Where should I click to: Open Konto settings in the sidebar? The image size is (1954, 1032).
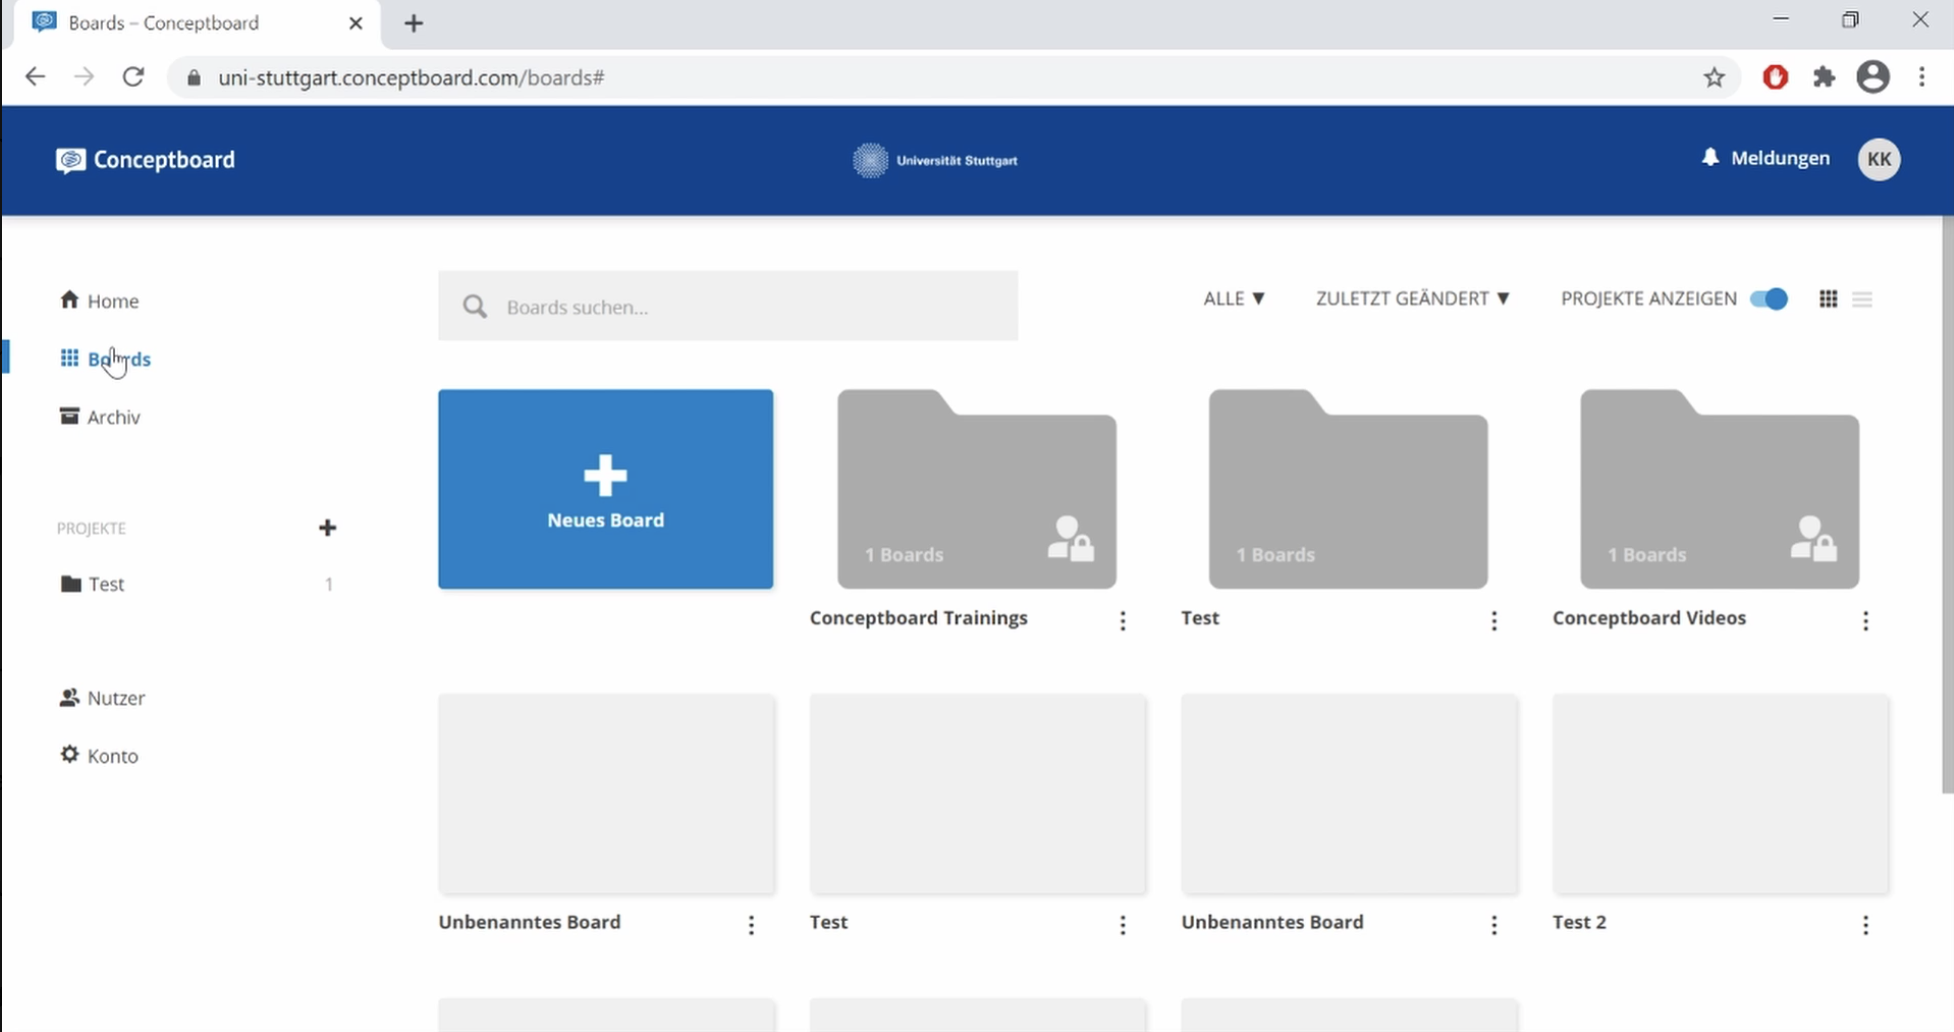coord(99,756)
